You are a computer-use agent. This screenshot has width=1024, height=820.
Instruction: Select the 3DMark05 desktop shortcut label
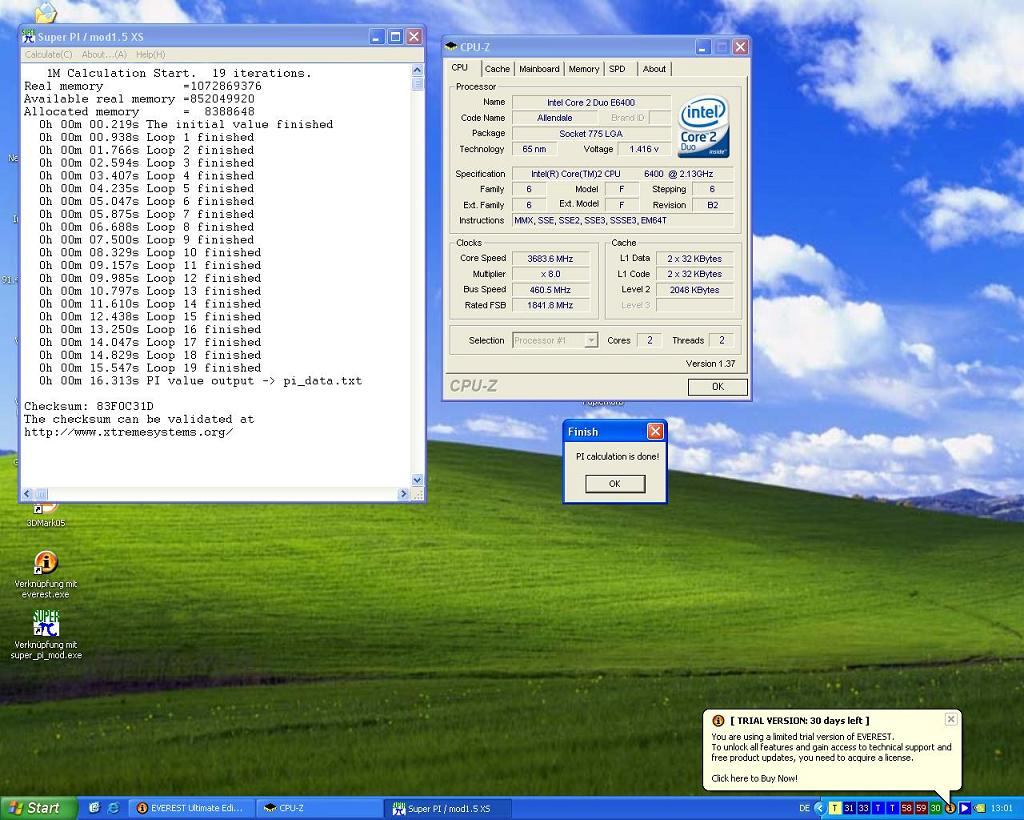46,523
